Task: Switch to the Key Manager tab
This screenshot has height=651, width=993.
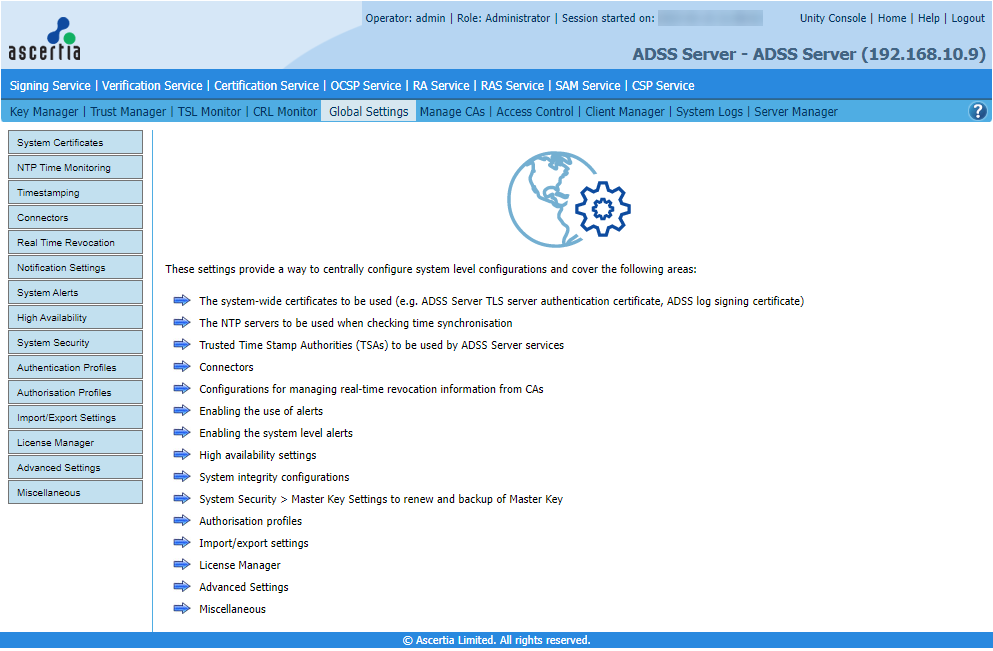Action: [45, 112]
